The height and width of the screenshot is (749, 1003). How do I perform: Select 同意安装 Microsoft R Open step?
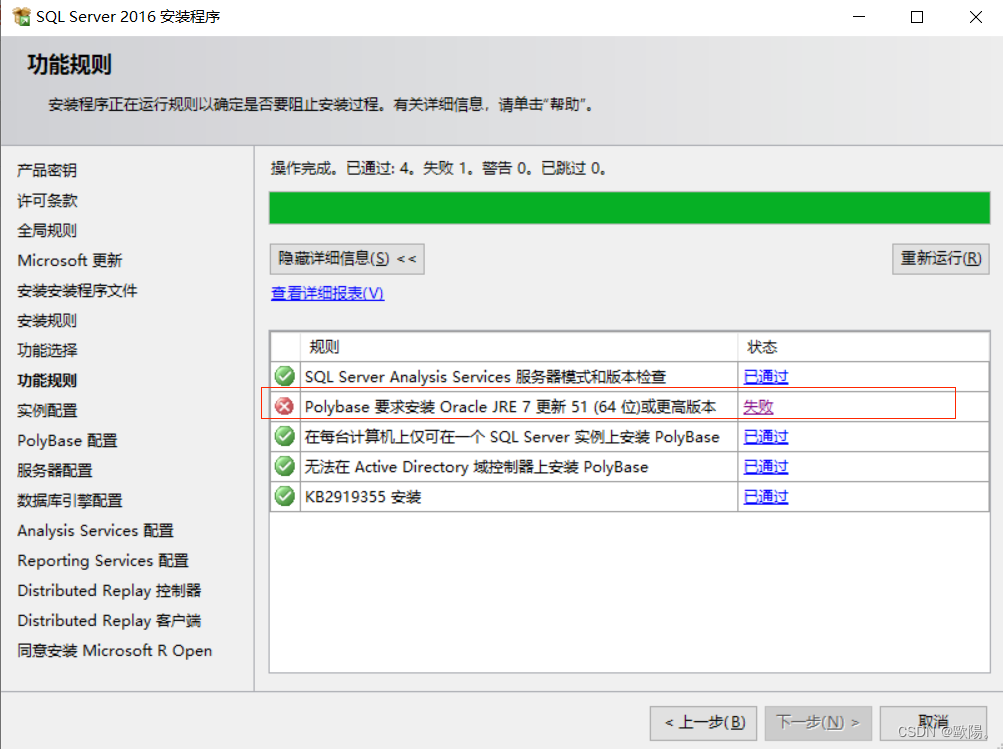(115, 651)
